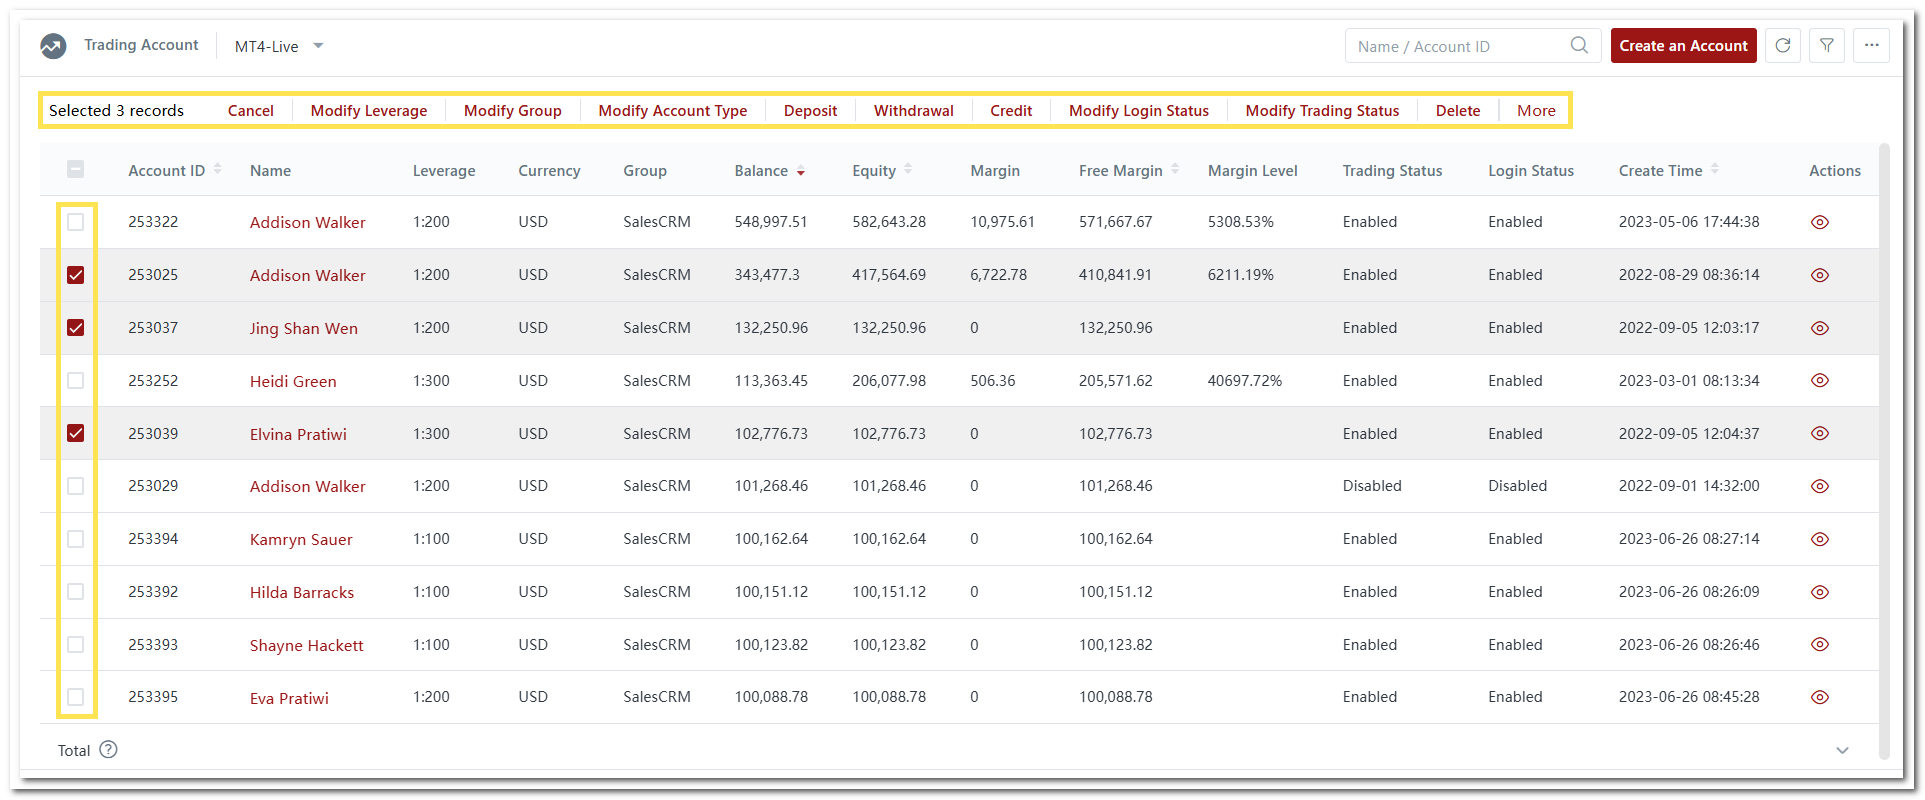Choose Modify Leverage bulk action
The width and height of the screenshot is (1925, 800).
(368, 111)
